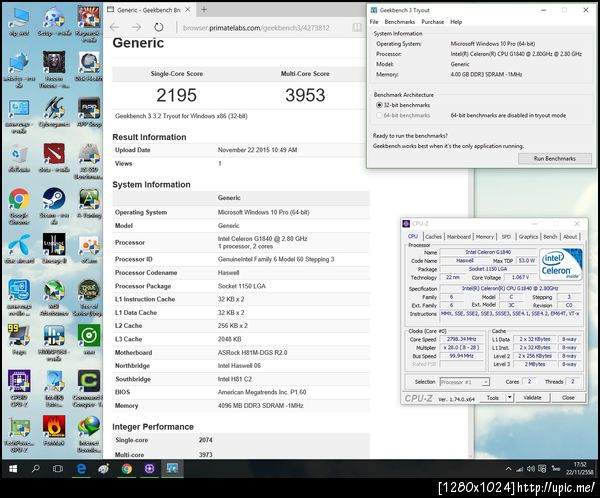Click the Windows Start button

coord(13,469)
